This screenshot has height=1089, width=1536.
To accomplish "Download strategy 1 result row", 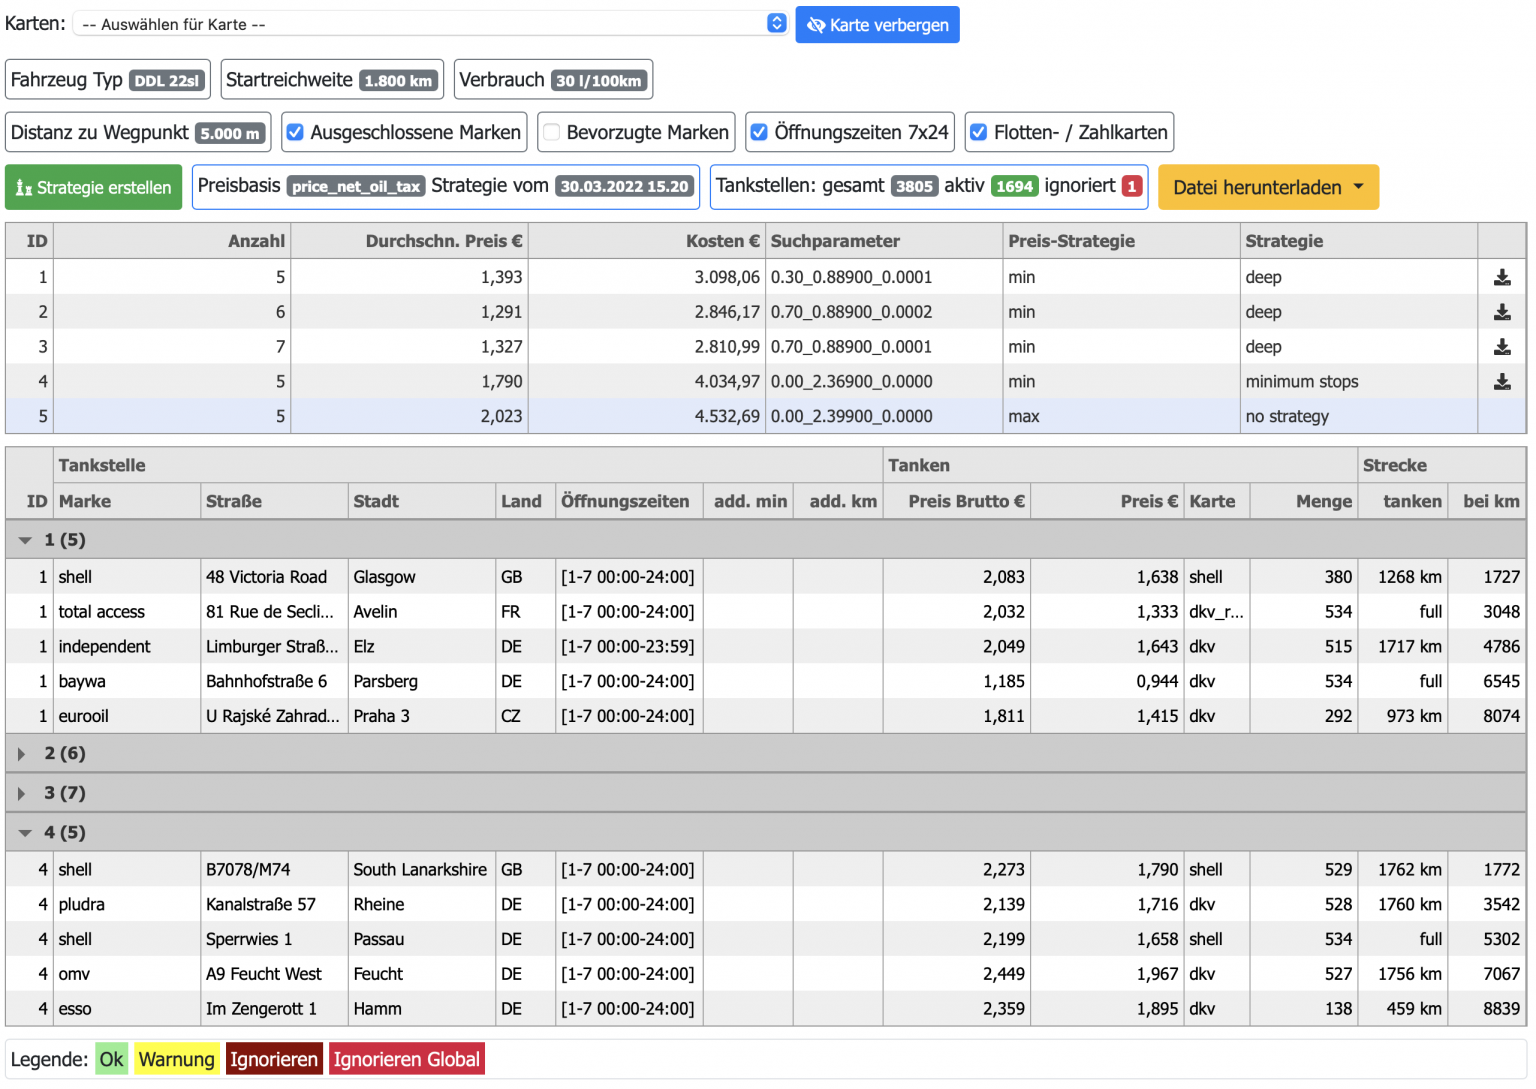I will tap(1502, 278).
